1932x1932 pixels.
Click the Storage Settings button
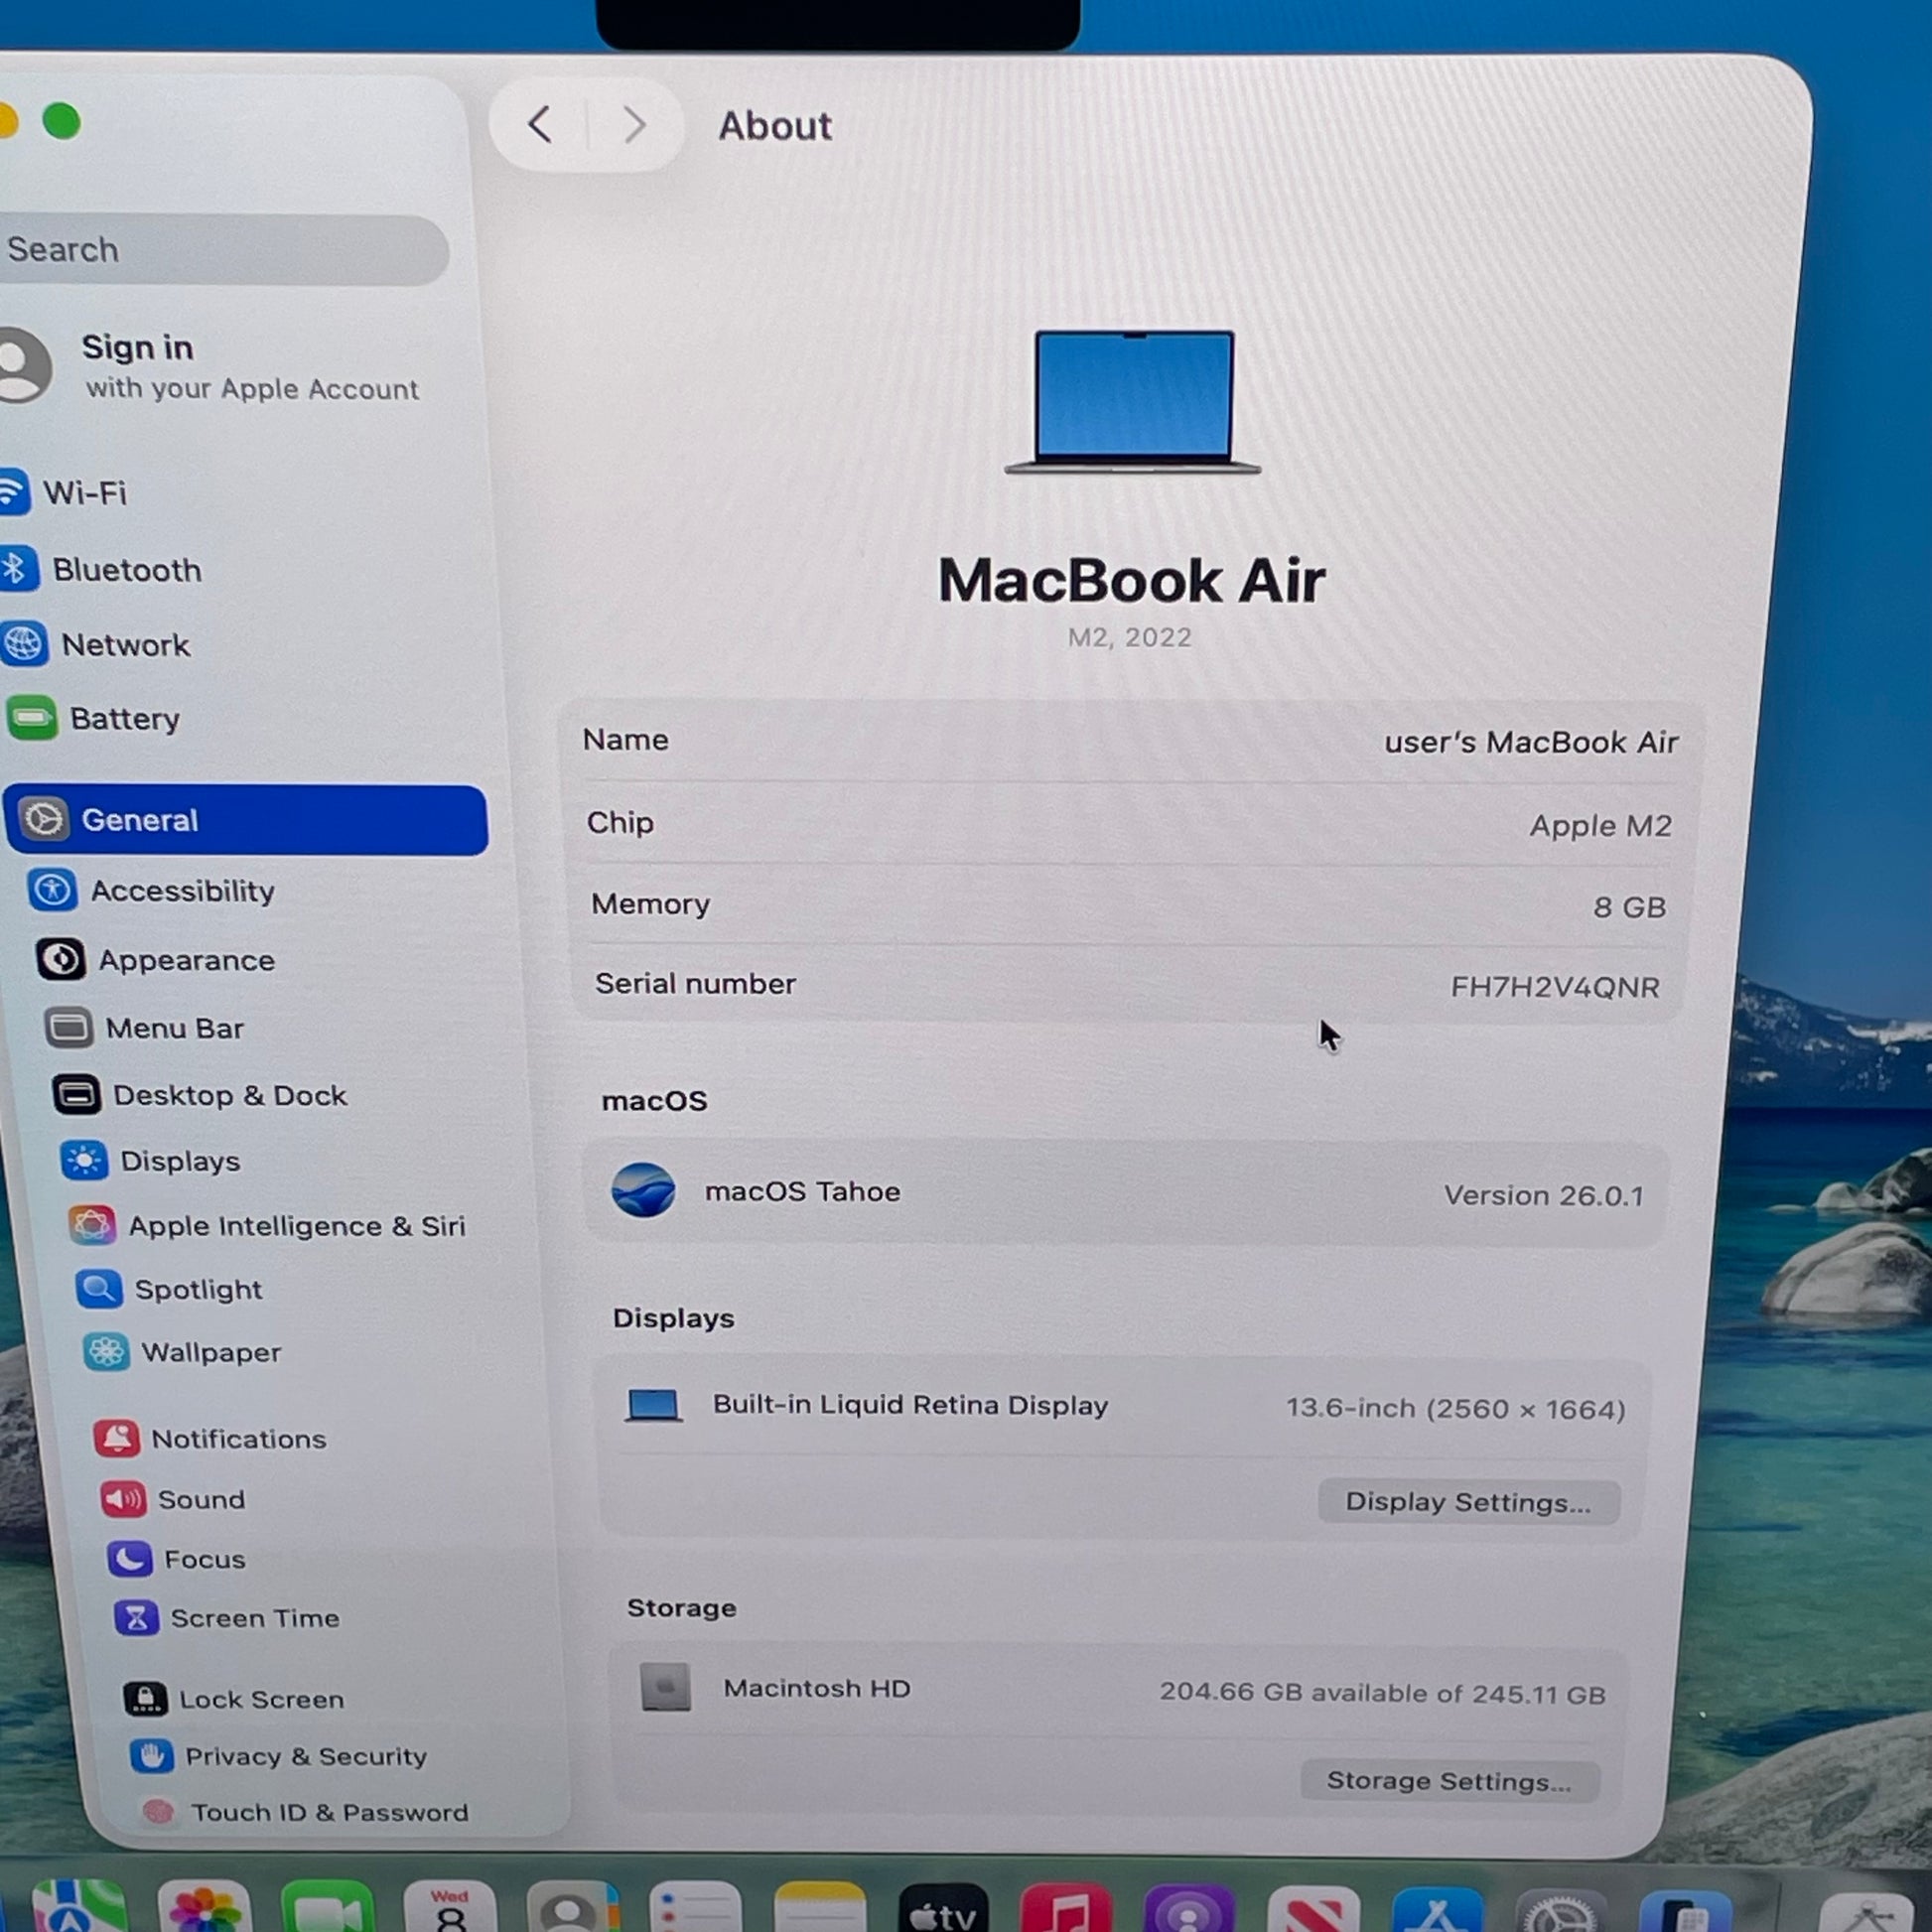point(1448,1780)
